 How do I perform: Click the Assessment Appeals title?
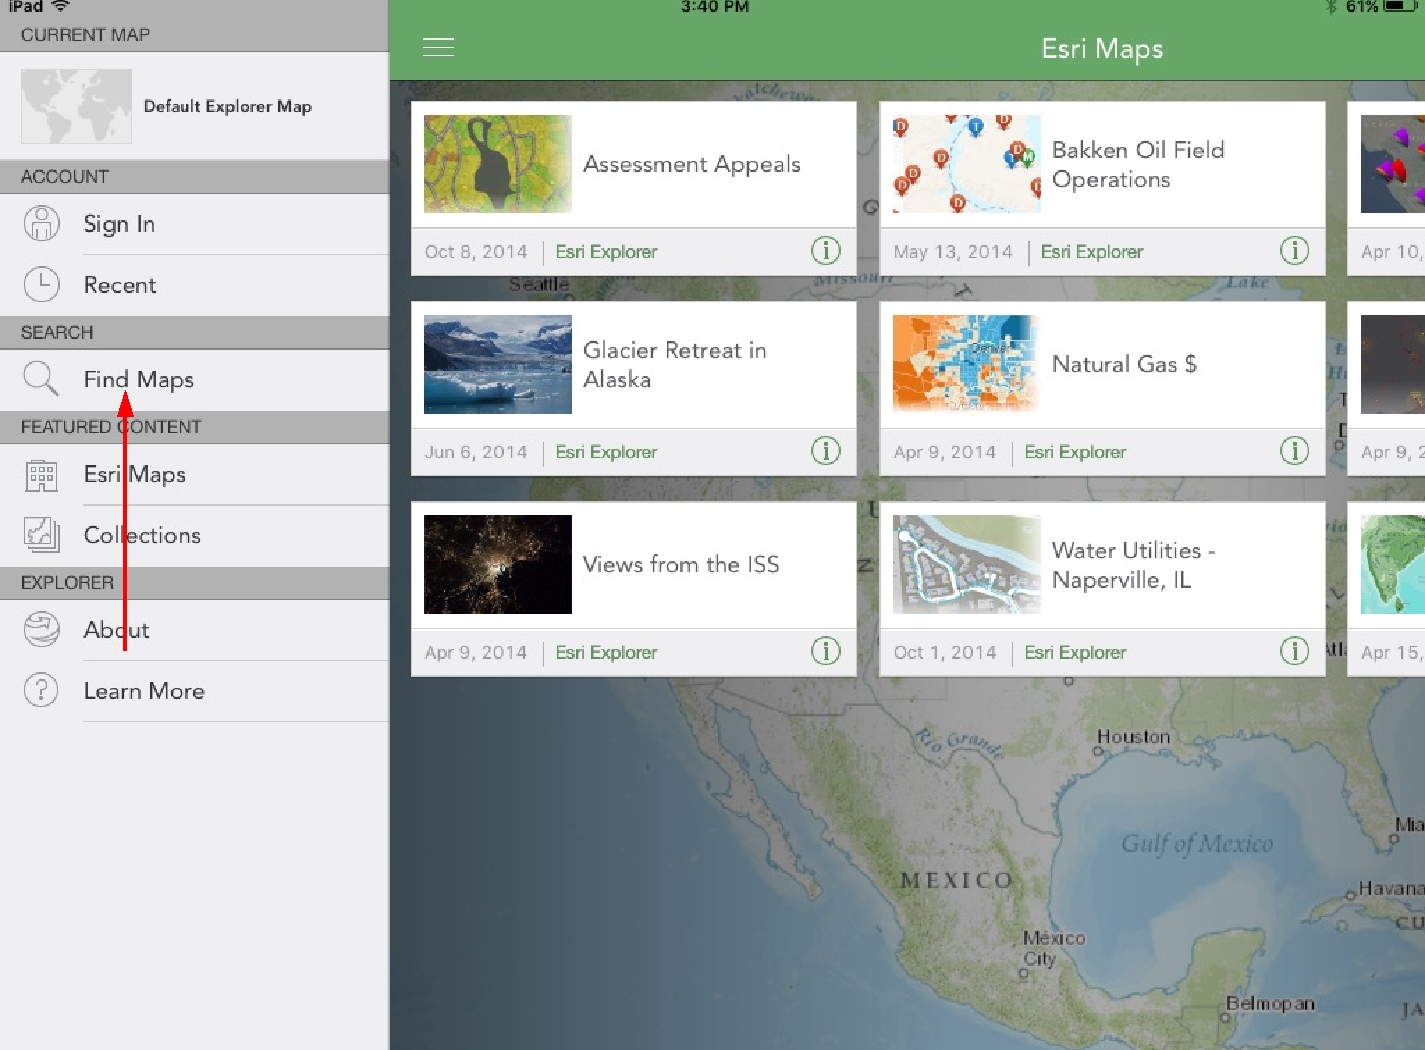(692, 164)
